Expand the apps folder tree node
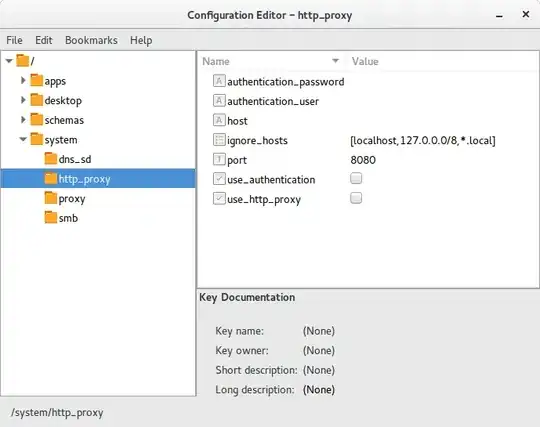This screenshot has height=427, width=540. tap(23, 81)
